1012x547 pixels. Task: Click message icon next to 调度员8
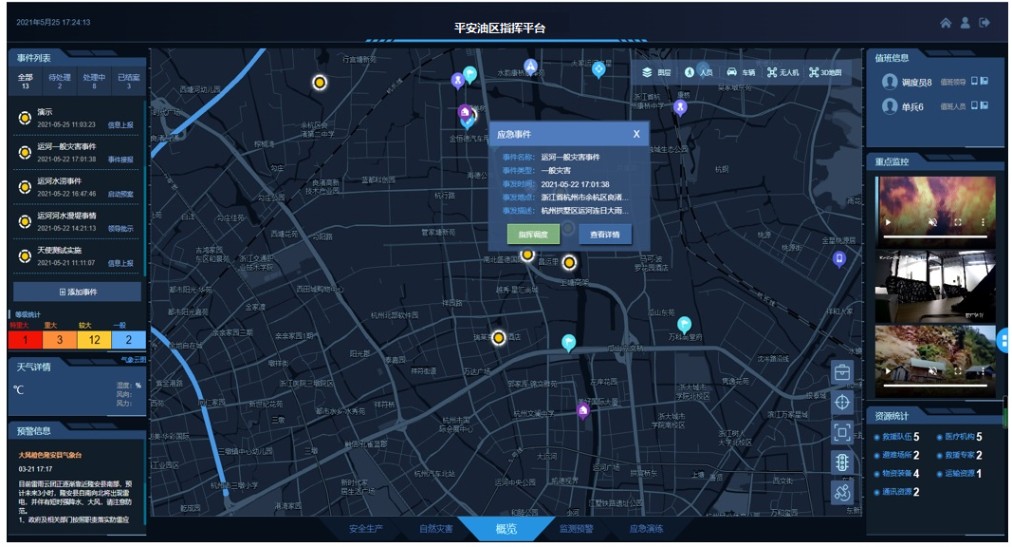tap(984, 81)
